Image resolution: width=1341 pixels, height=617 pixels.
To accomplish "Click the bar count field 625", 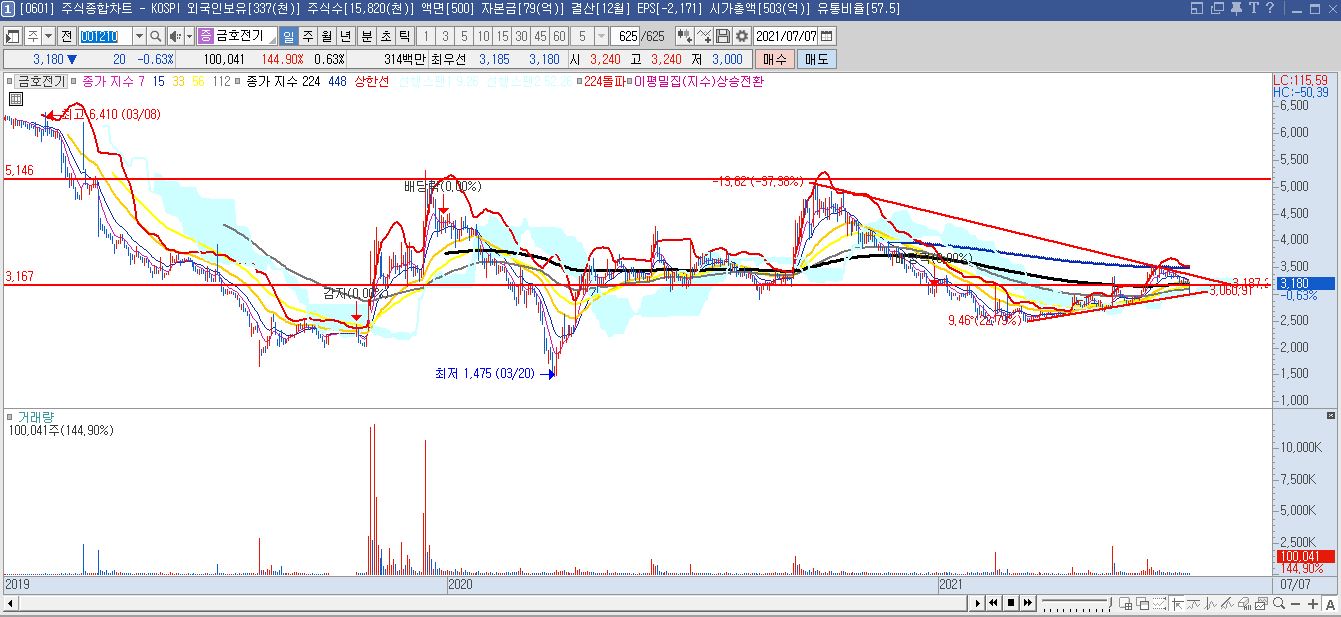I will pyautogui.click(x=627, y=36).
